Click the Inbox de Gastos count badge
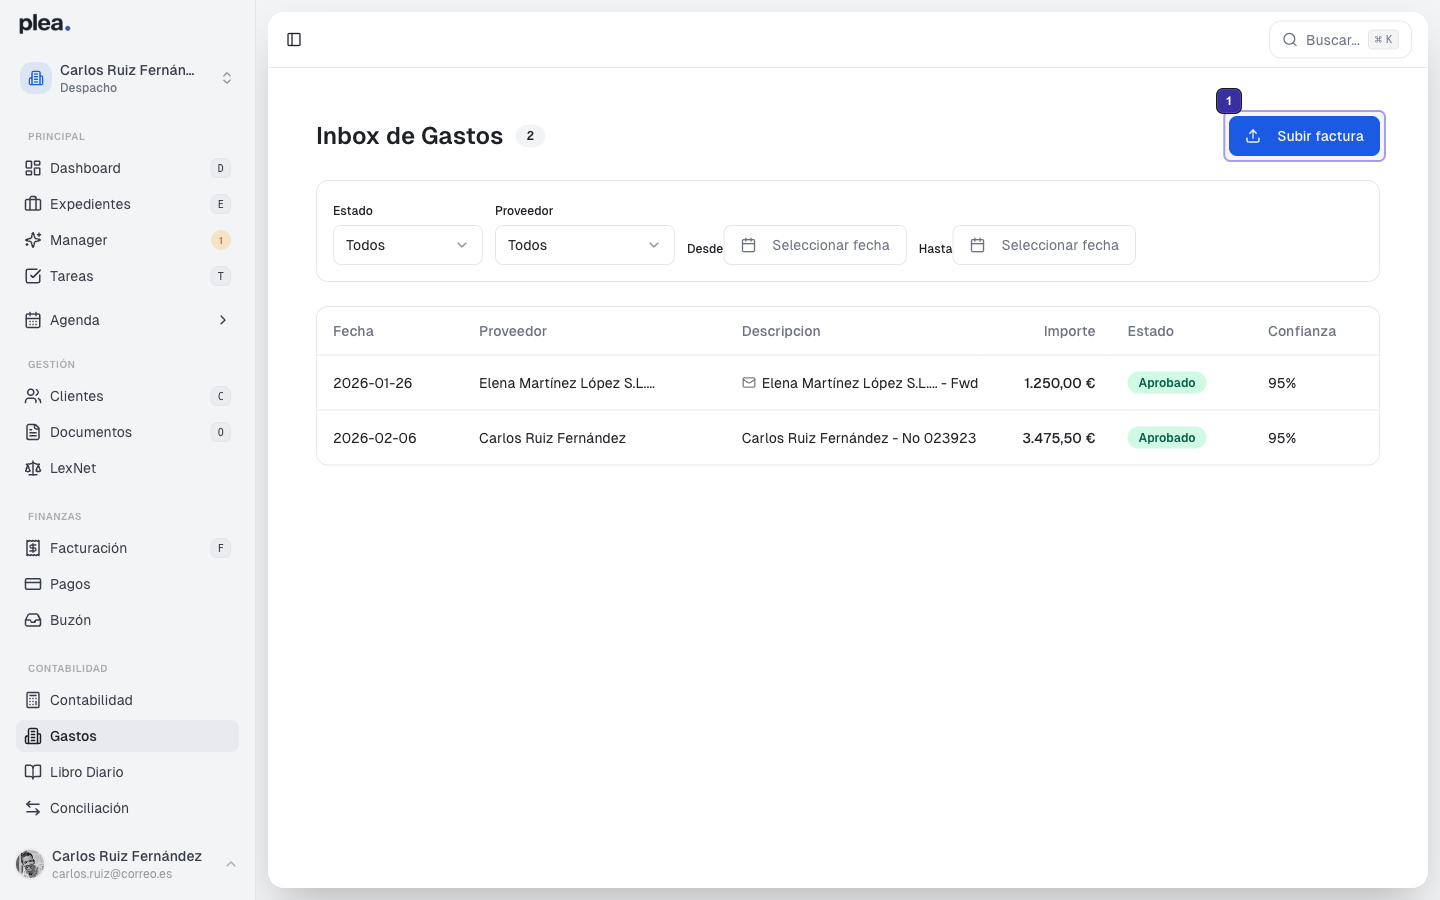This screenshot has height=900, width=1440. pyautogui.click(x=530, y=136)
